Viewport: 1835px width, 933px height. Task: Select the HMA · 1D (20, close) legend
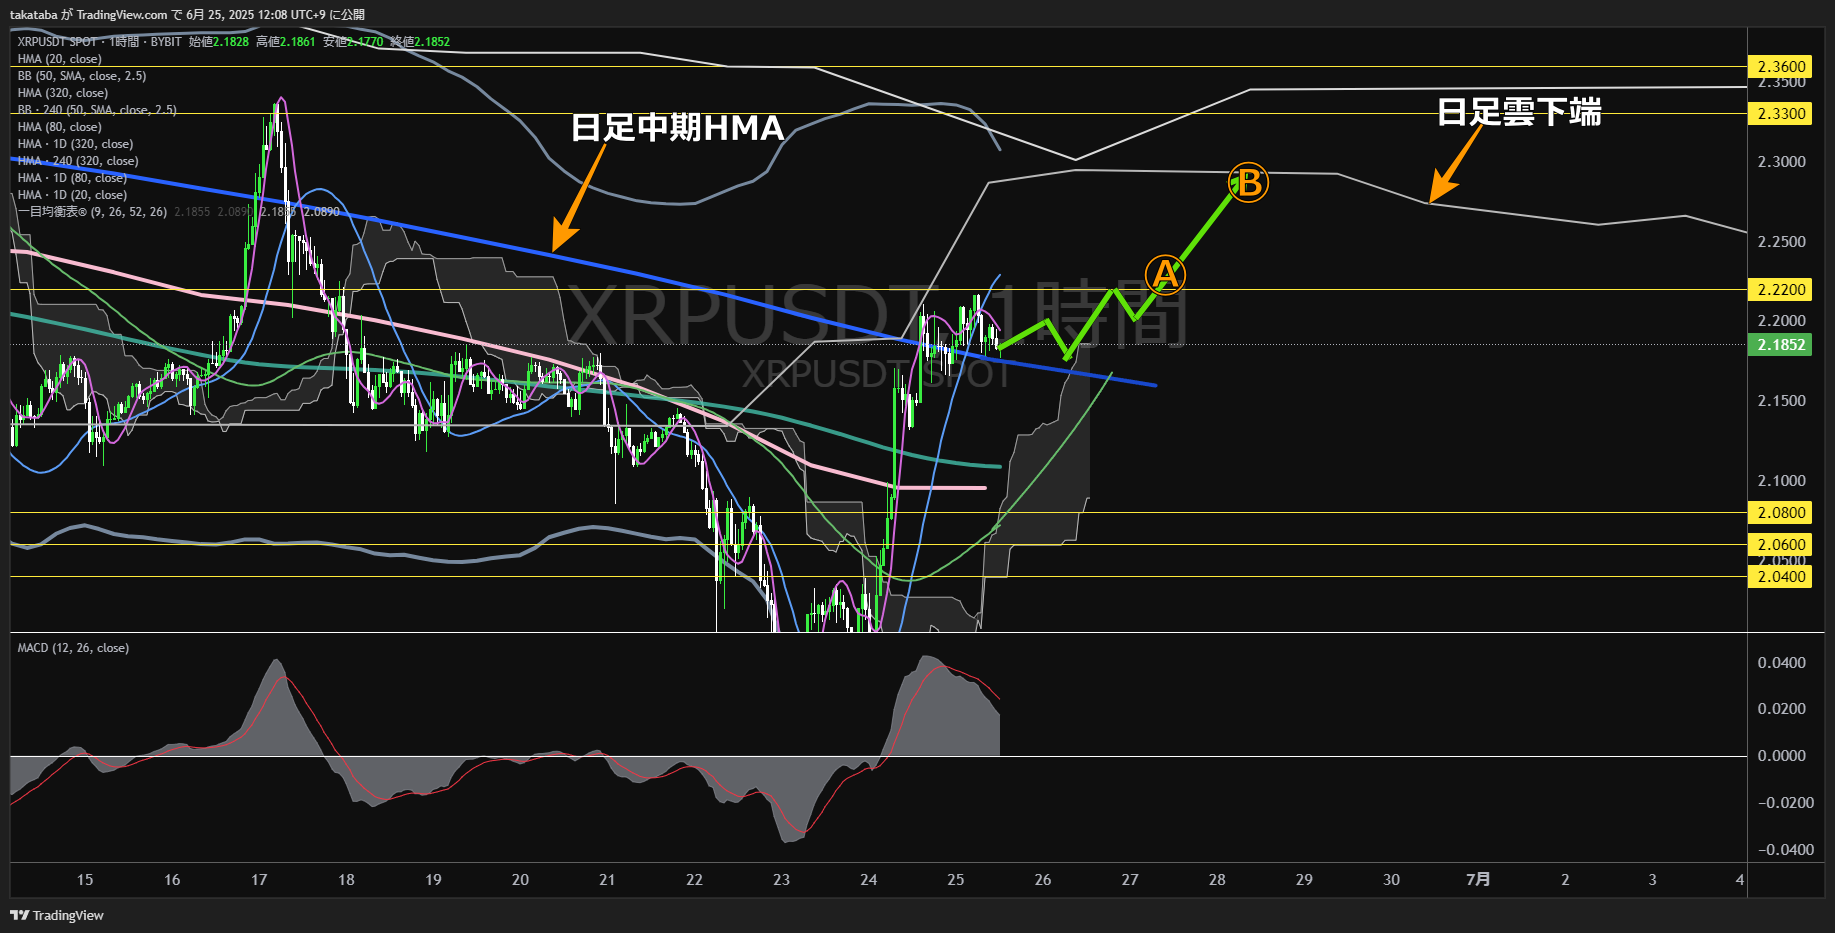(72, 195)
